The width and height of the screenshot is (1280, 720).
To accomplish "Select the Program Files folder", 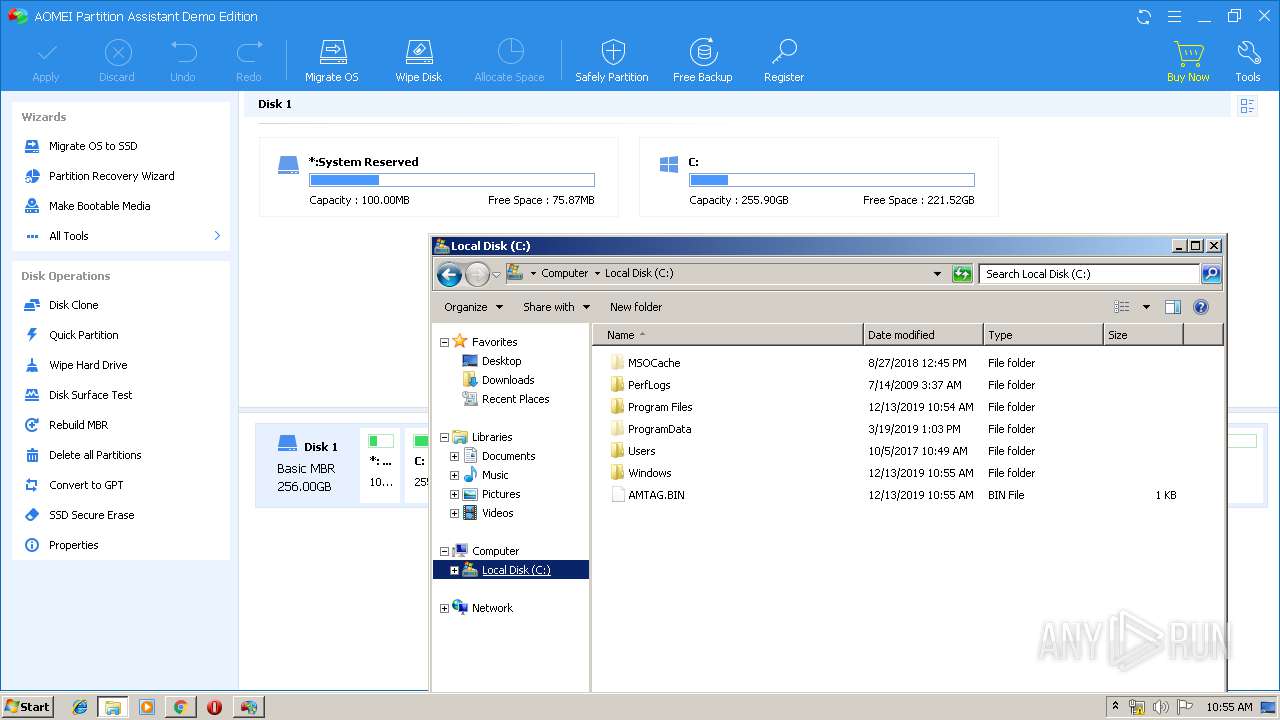I will pos(660,407).
